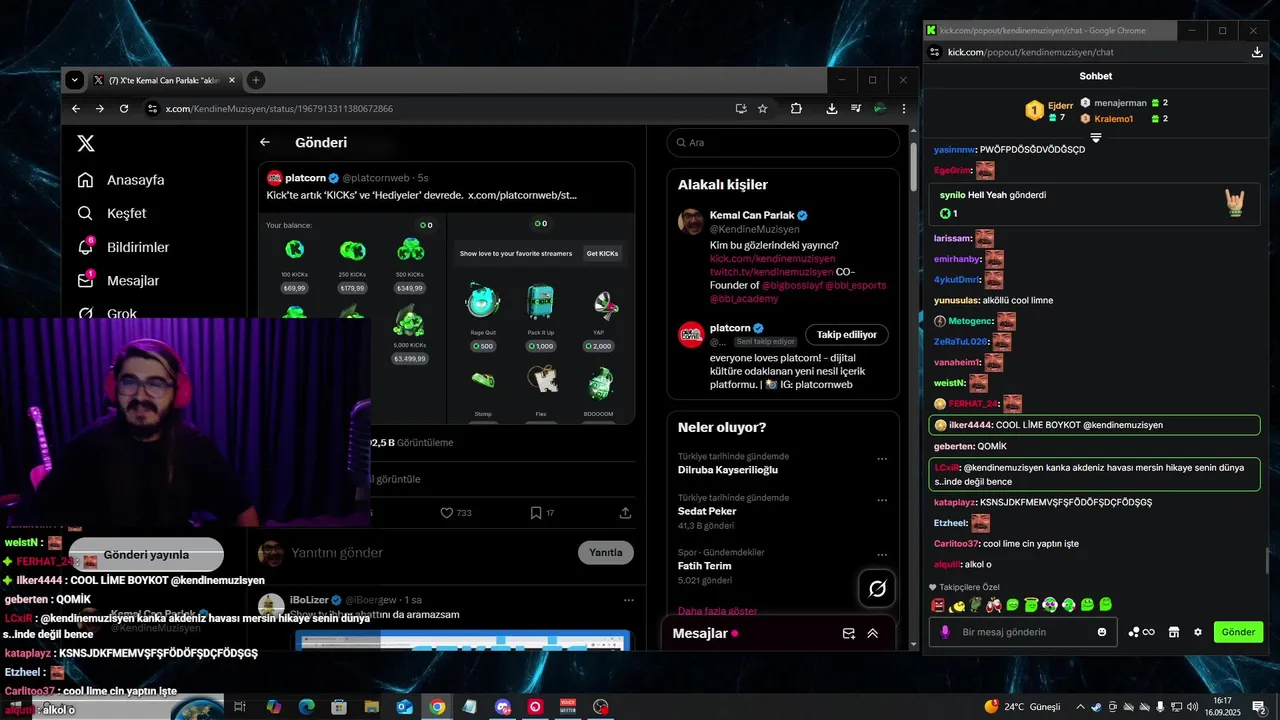Open the KICKs balance icon in chat

pos(1141,632)
